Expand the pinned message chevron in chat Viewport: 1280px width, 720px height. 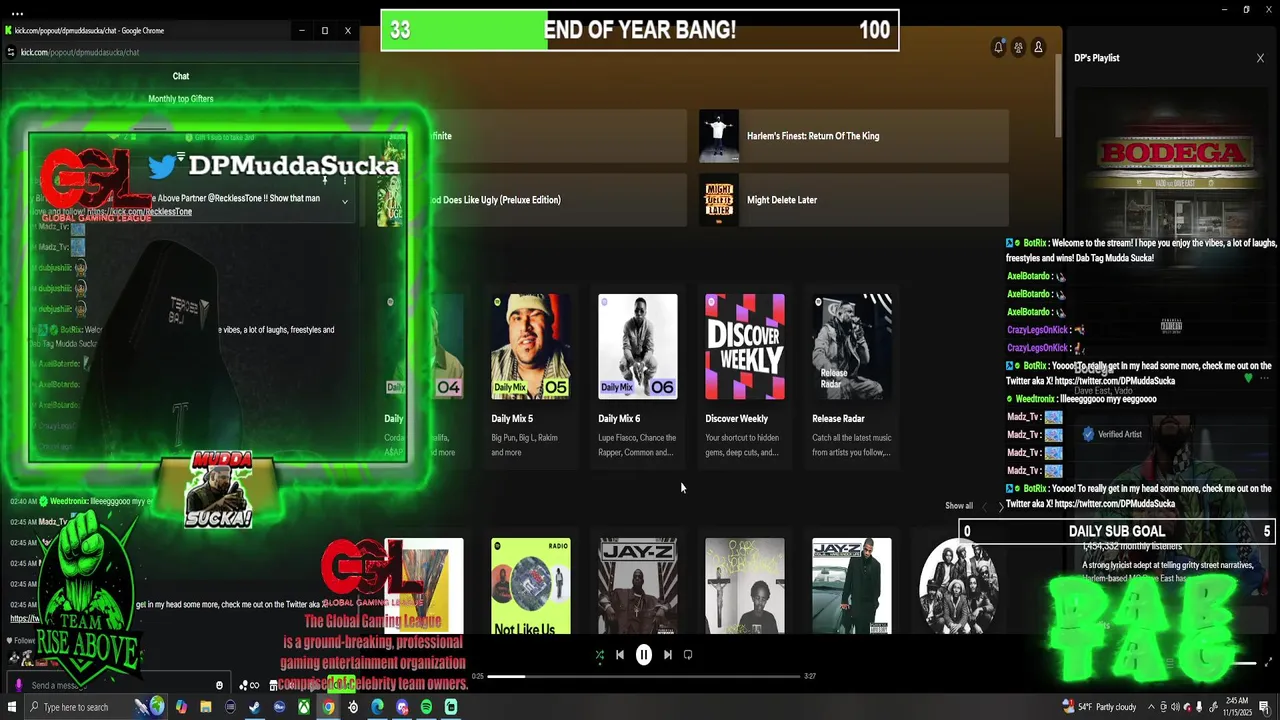[345, 202]
